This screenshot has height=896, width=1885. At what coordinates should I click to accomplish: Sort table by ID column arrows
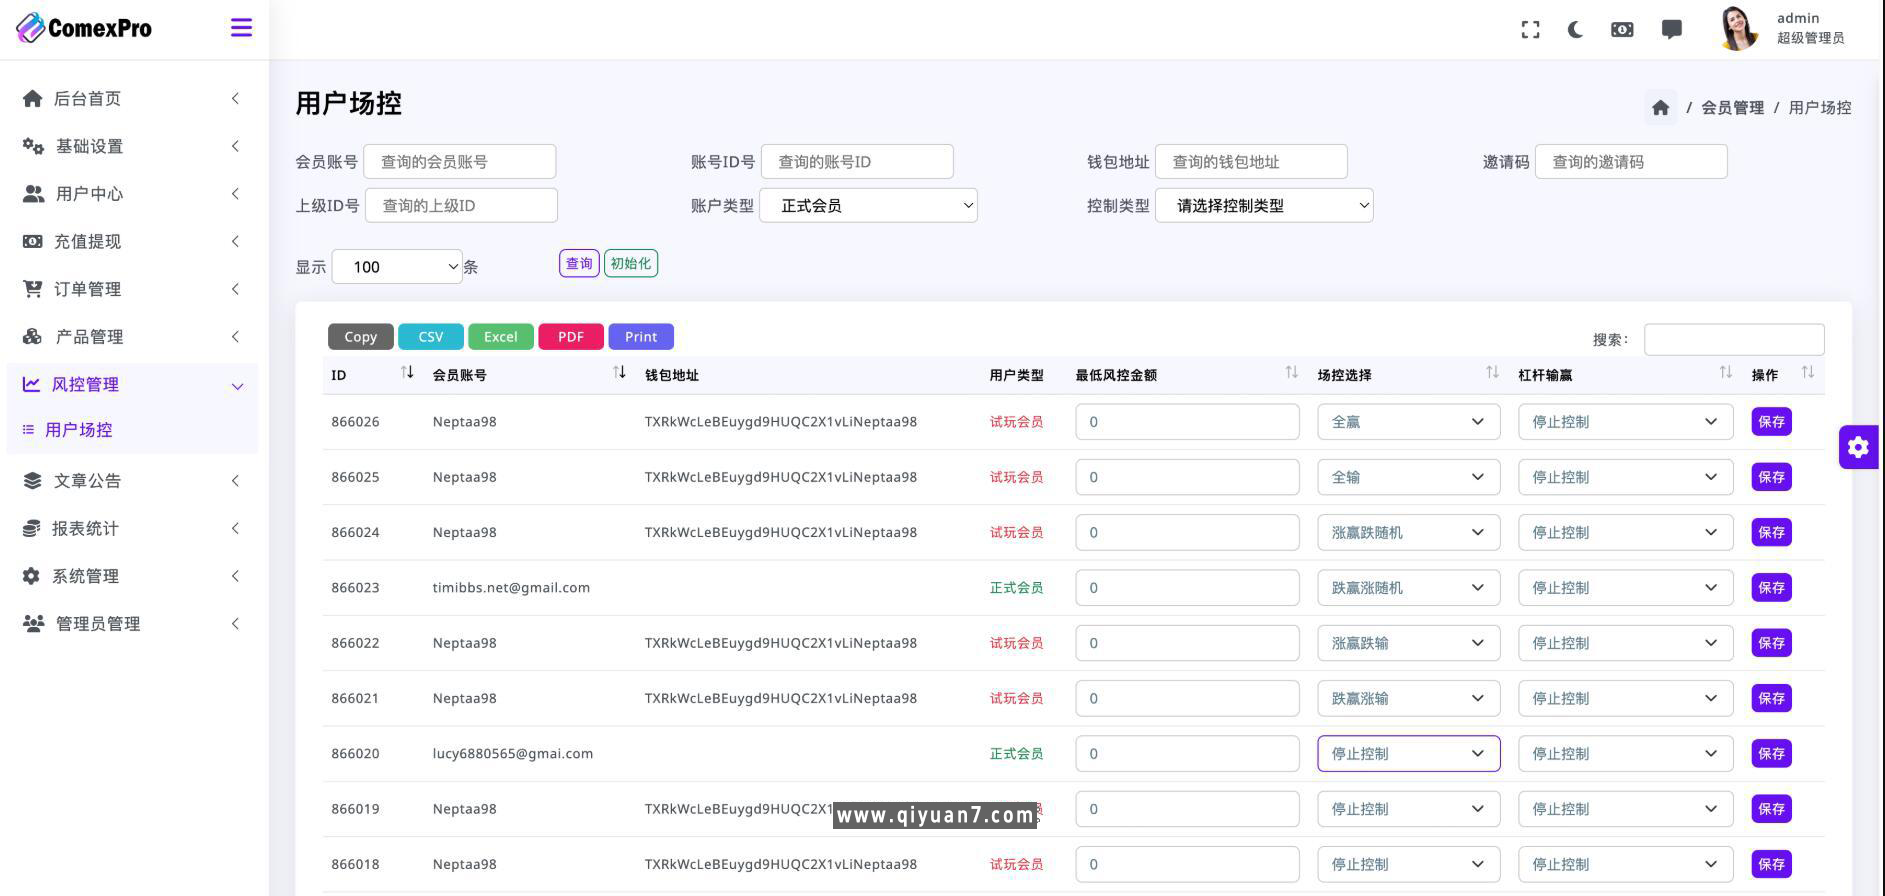point(407,373)
